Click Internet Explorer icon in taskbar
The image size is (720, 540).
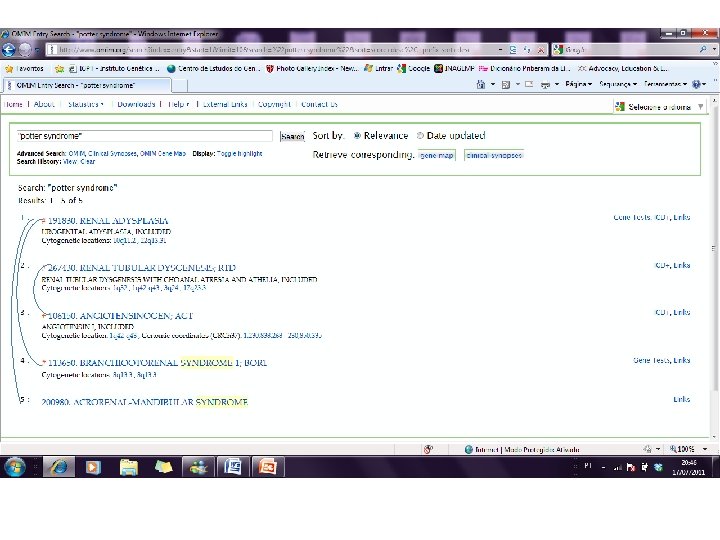(59, 467)
